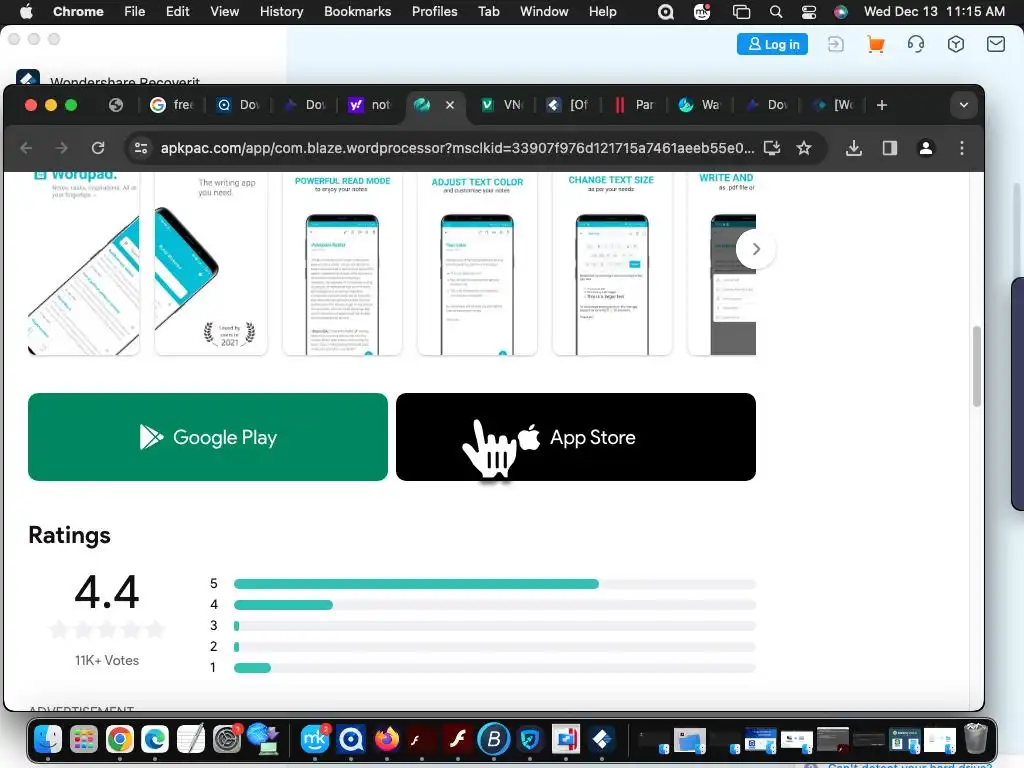The image size is (1024, 768).
Task: Click the 4-star rating bar
Action: click(x=494, y=605)
